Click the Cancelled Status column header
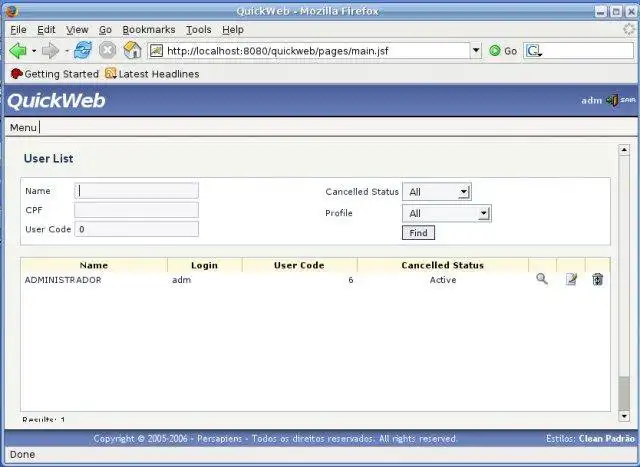Image resolution: width=640 pixels, height=467 pixels. click(442, 265)
